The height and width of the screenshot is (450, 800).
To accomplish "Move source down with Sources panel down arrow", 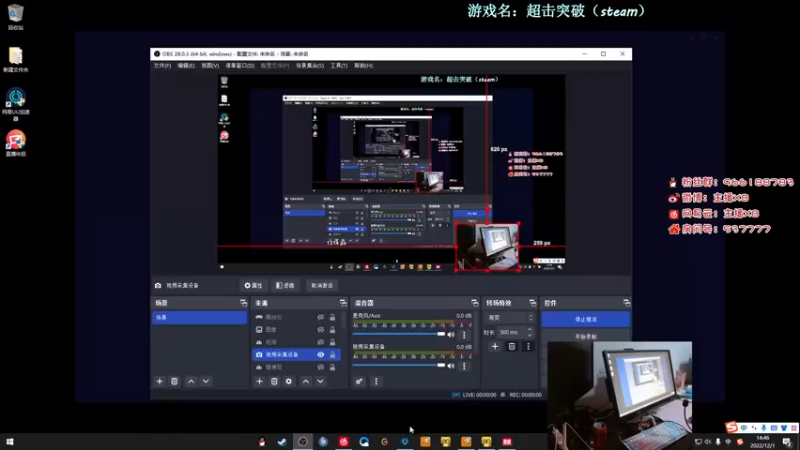I will coord(320,381).
